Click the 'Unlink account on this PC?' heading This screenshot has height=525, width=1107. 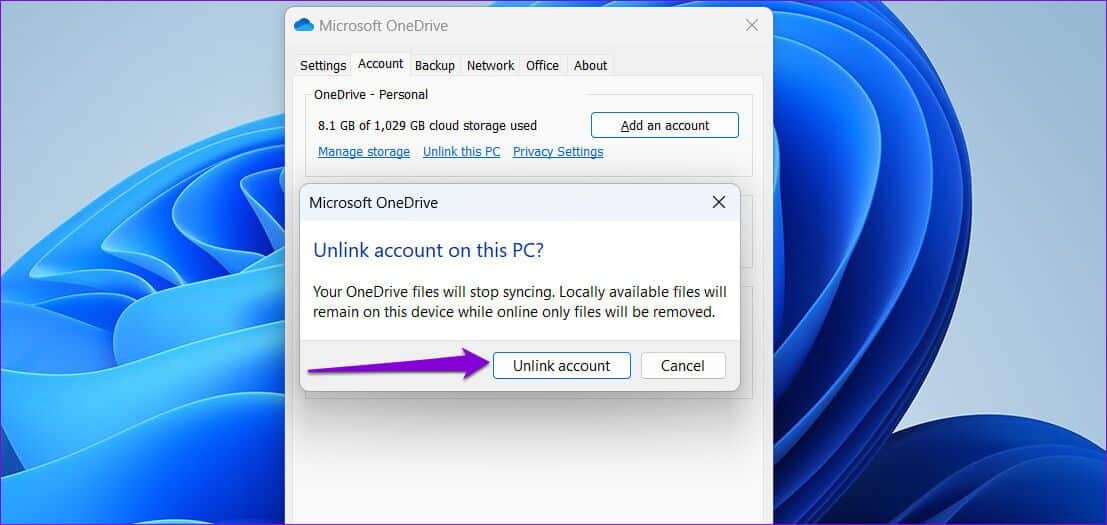(x=429, y=251)
